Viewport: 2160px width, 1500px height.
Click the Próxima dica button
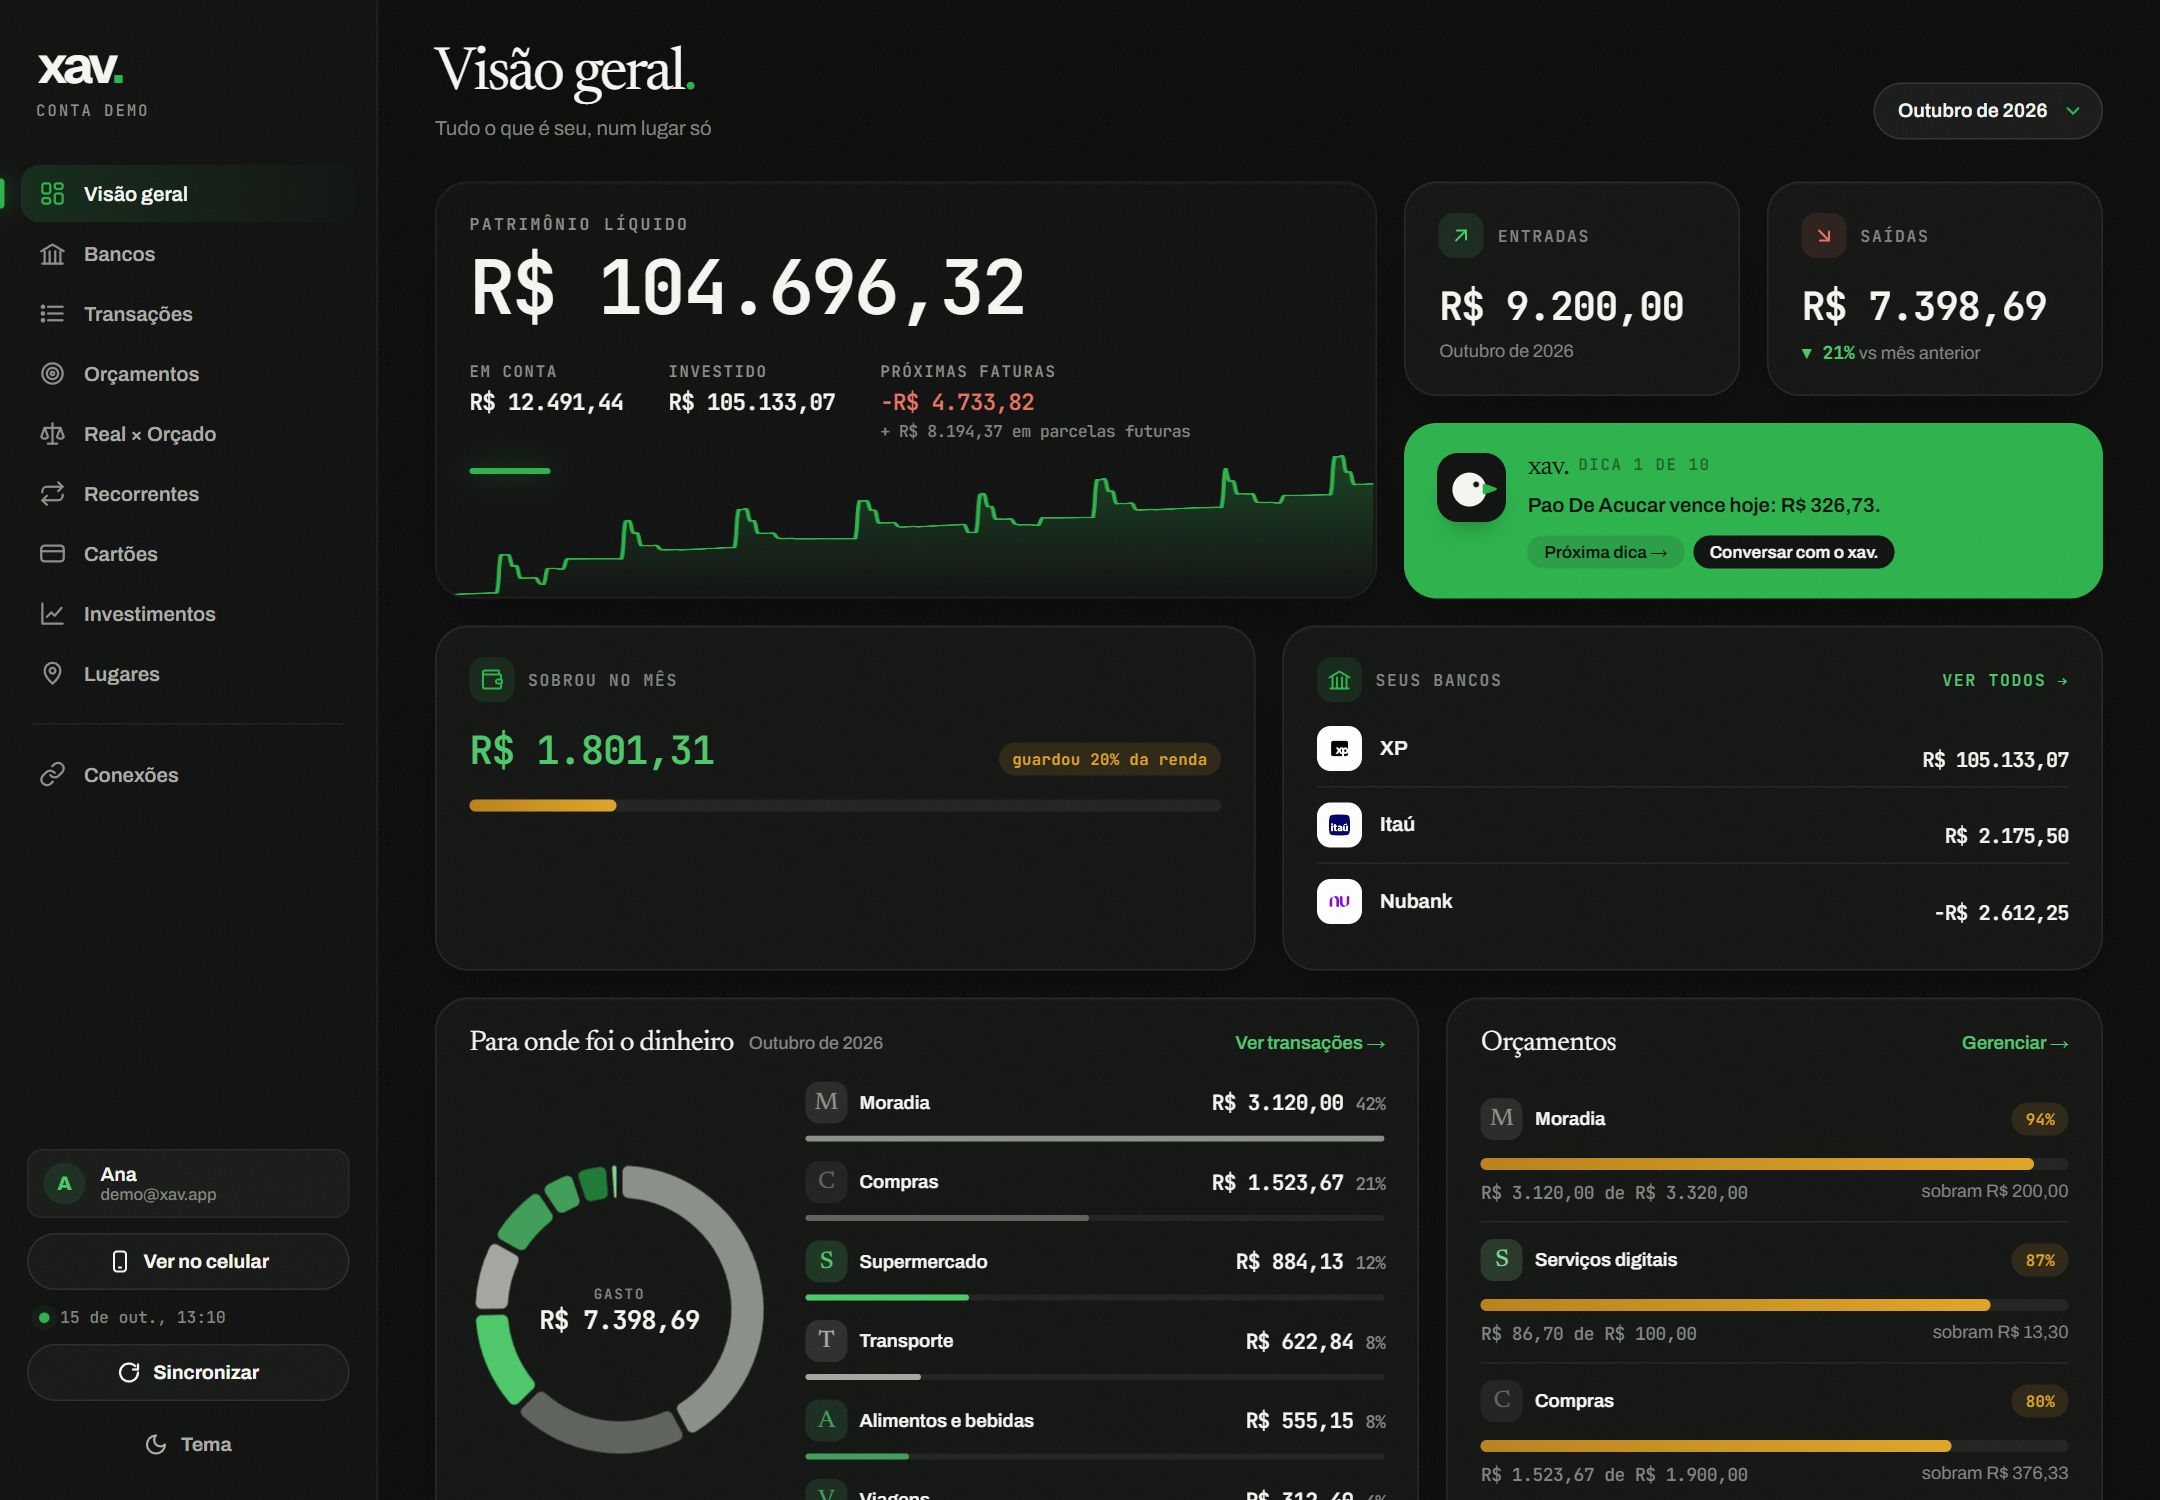1605,552
